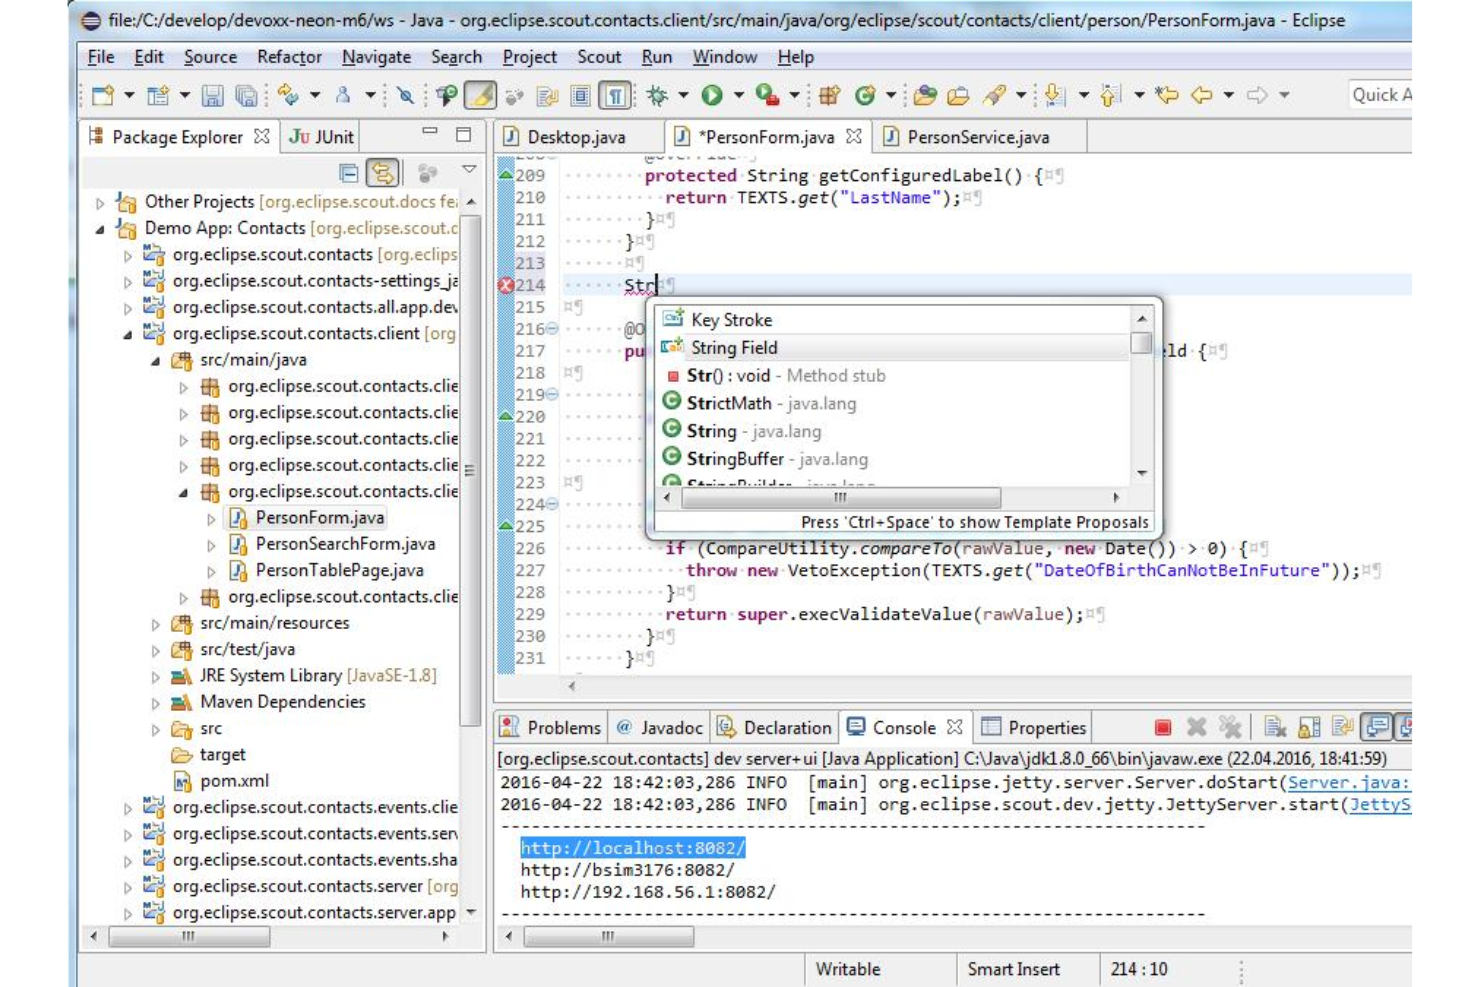Viewport: 1480px width, 987px height.
Task: Click the New Java Package icon
Action: 829,96
